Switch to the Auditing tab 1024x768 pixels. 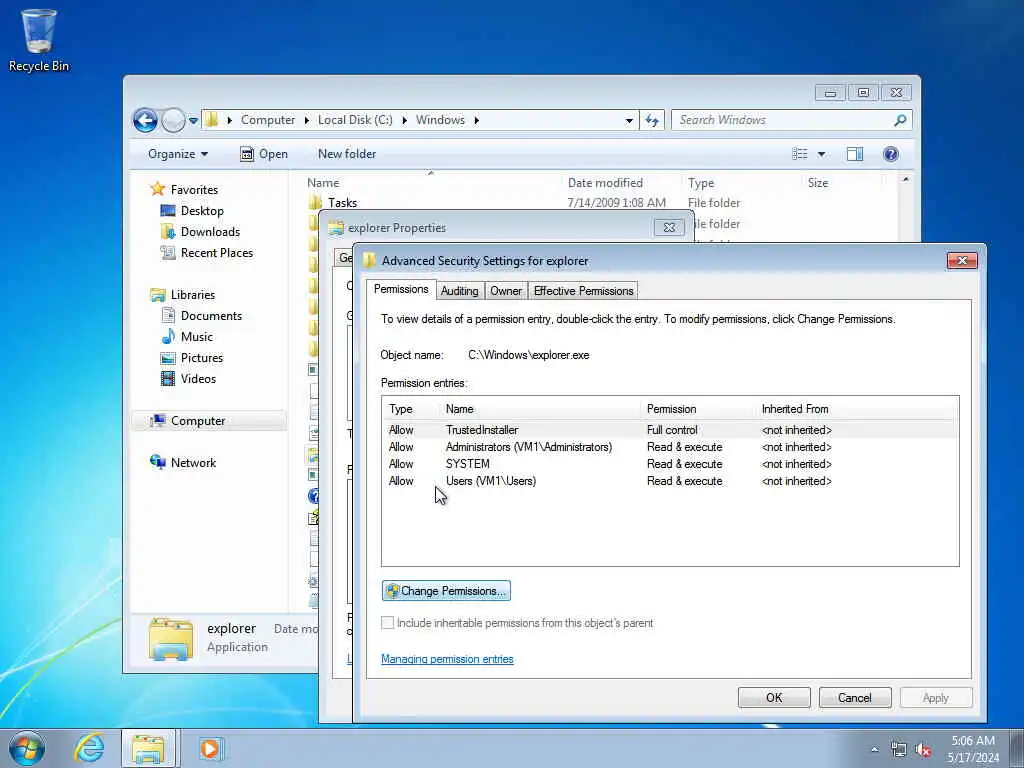coord(459,291)
